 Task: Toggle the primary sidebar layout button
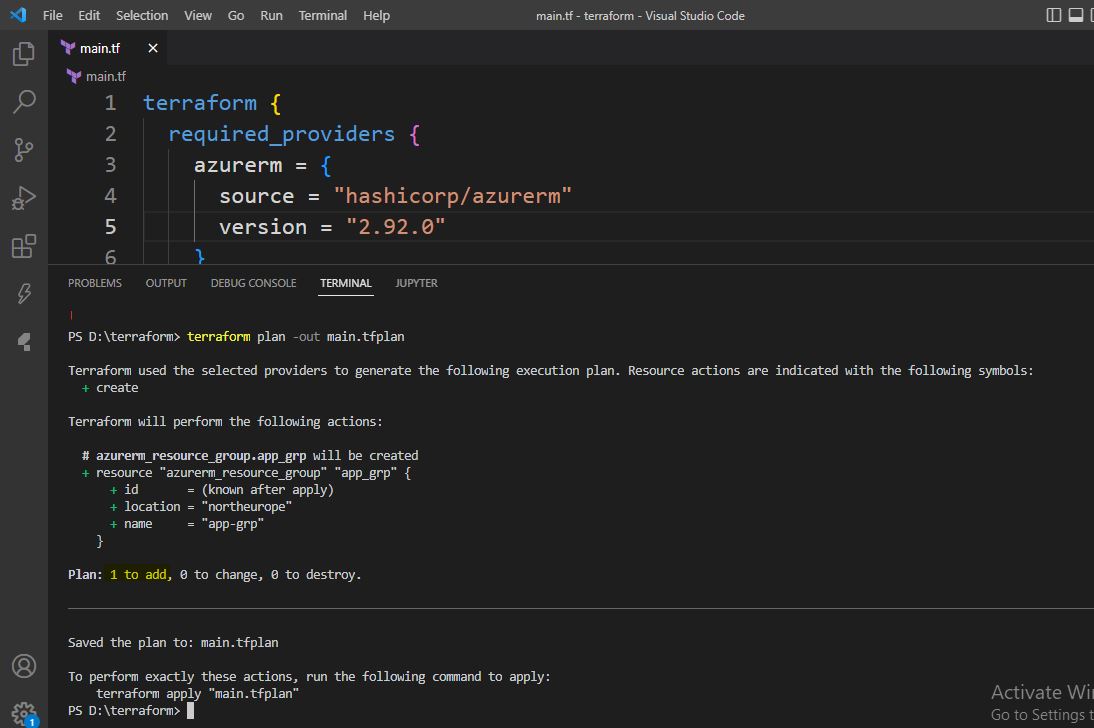point(1054,15)
